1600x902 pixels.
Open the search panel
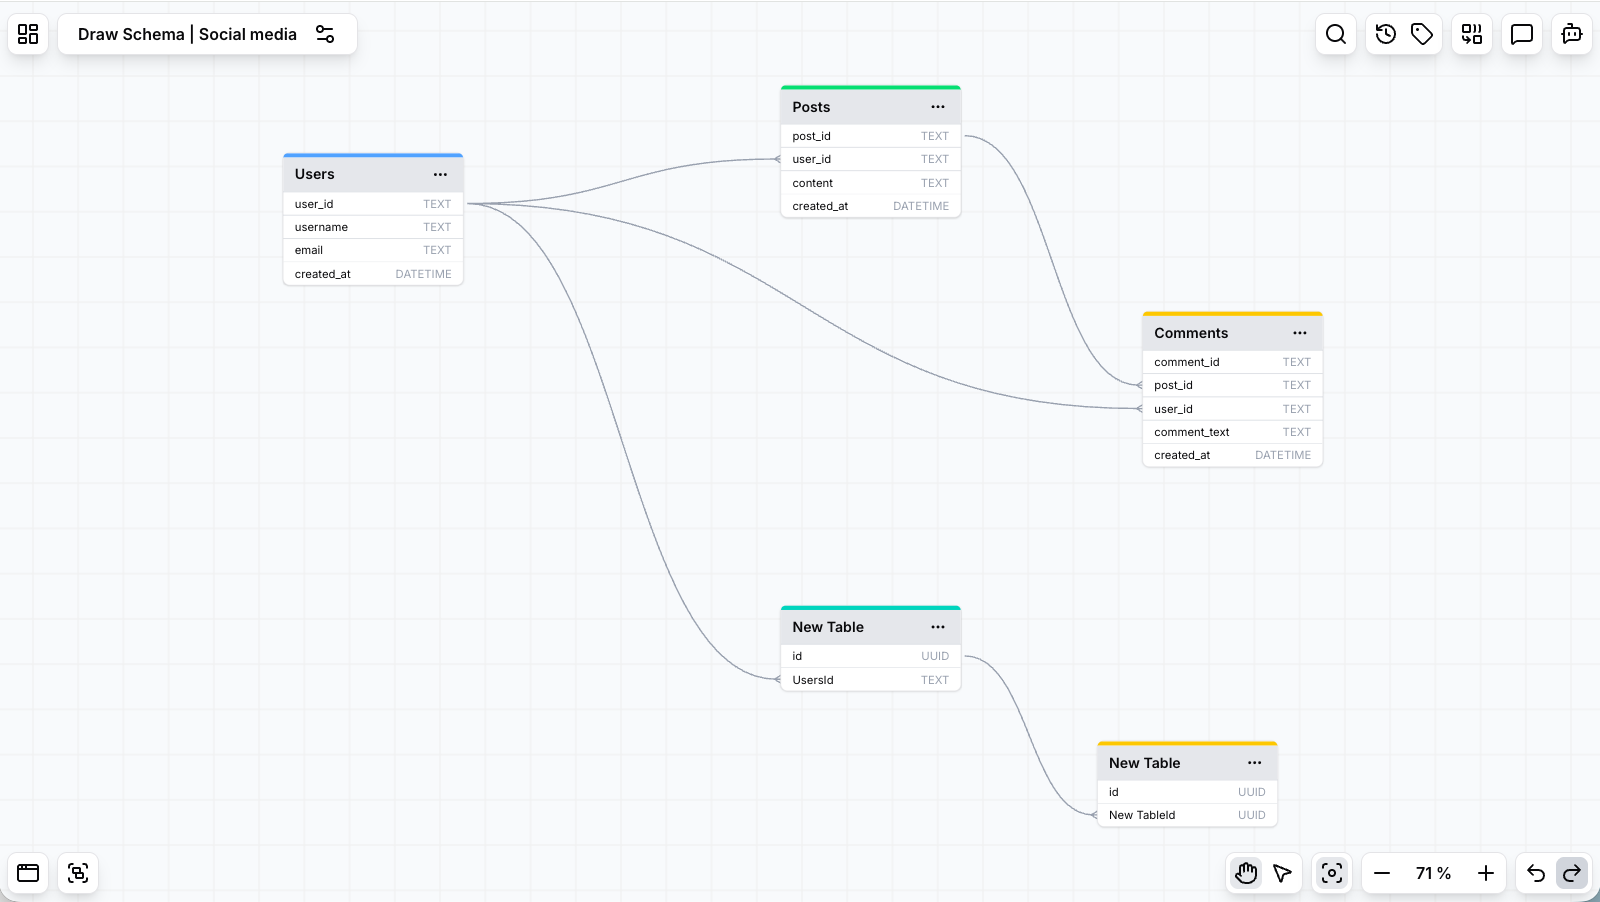(1336, 34)
